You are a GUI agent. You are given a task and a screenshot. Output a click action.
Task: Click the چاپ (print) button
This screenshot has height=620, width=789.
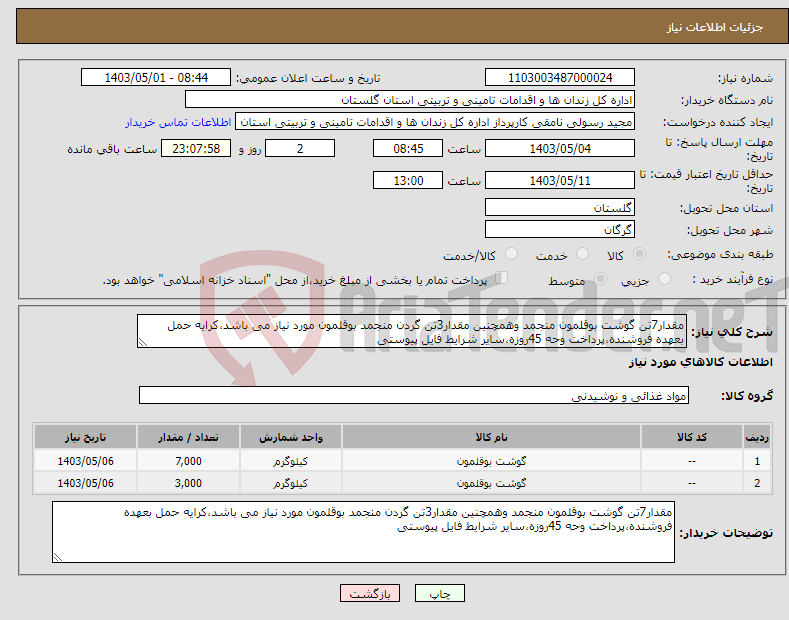(439, 593)
